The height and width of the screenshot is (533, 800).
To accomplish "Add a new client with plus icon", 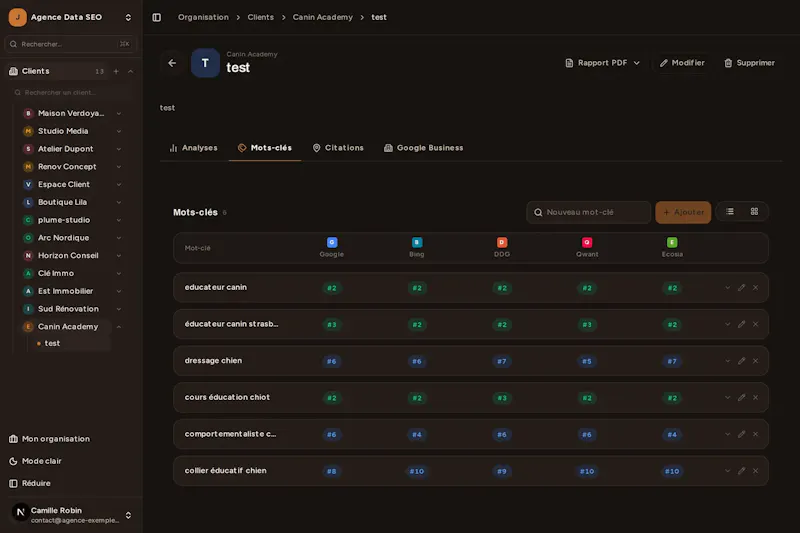I will (x=116, y=71).
